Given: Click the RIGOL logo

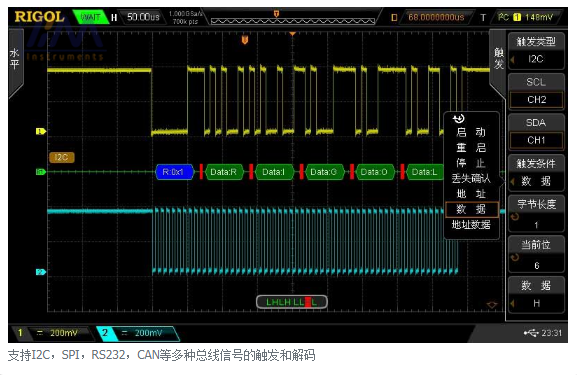Looking at the screenshot, I should (x=39, y=17).
